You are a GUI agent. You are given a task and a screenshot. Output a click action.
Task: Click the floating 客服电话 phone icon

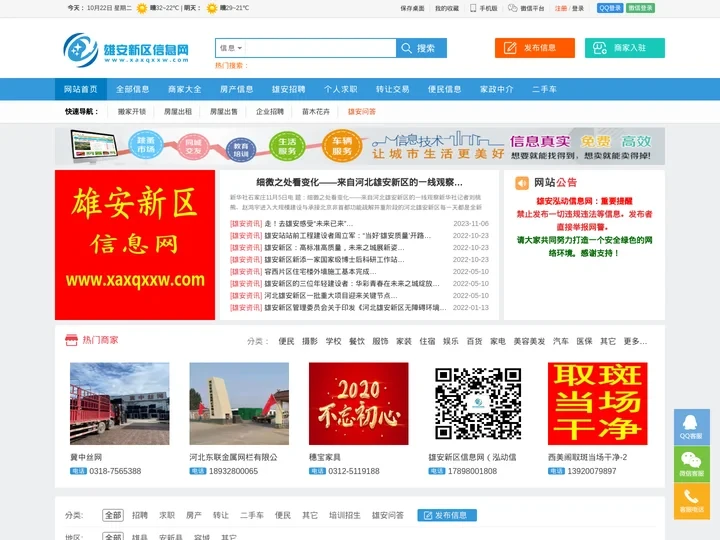tap(692, 501)
